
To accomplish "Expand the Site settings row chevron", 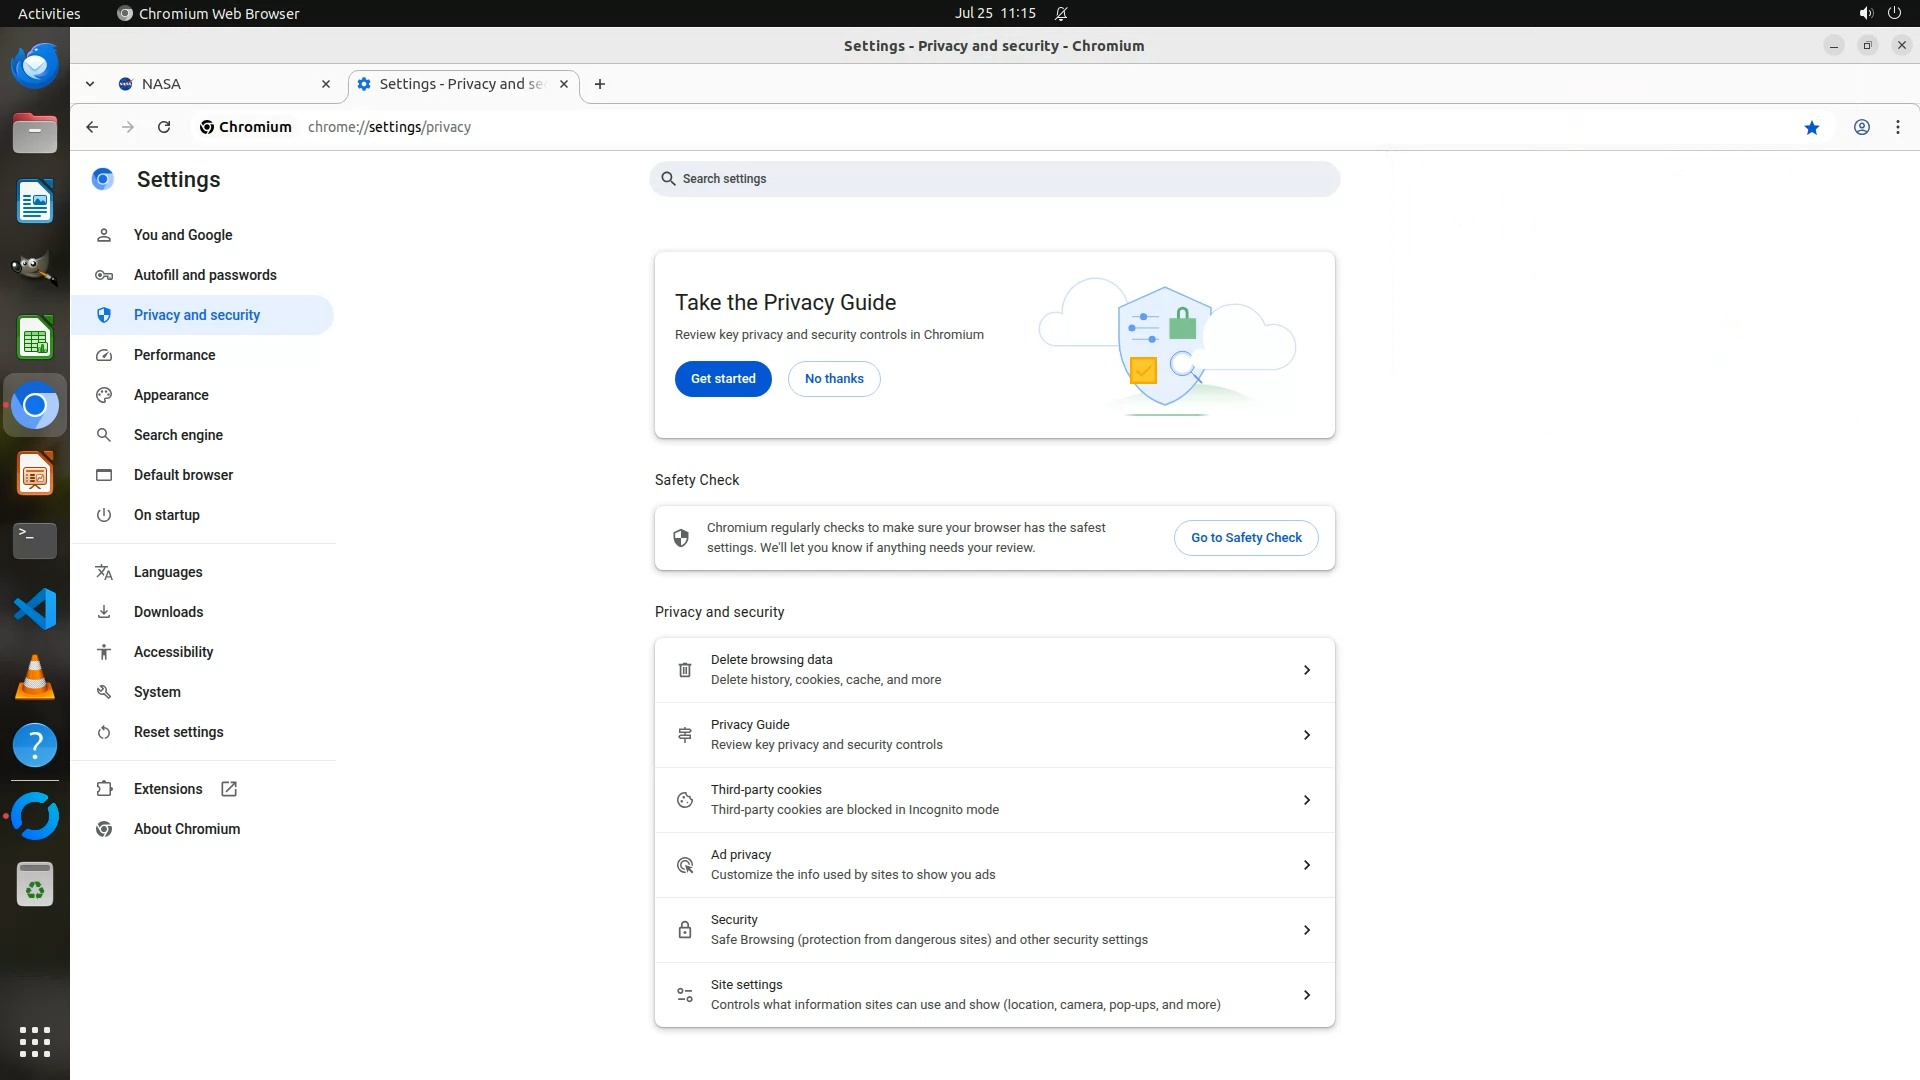I will click(x=1306, y=995).
